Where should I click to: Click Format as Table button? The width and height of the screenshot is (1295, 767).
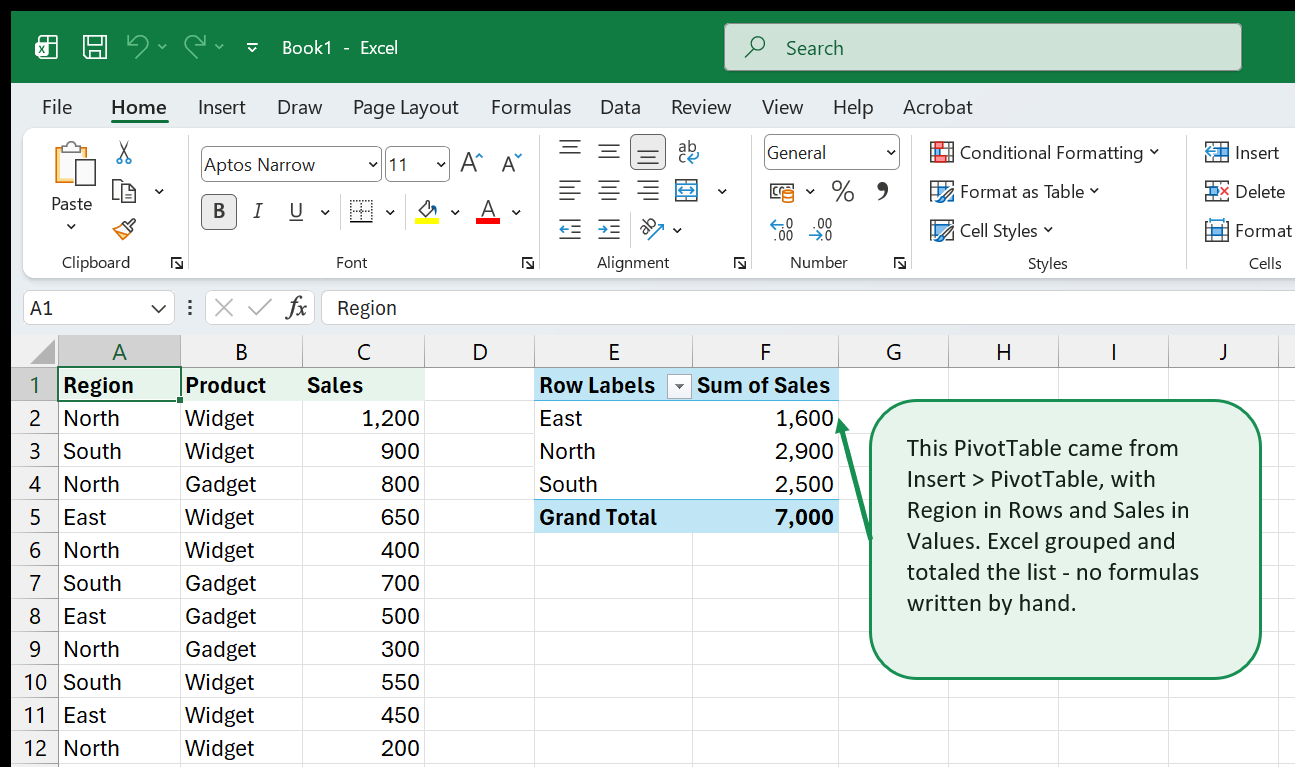1014,191
